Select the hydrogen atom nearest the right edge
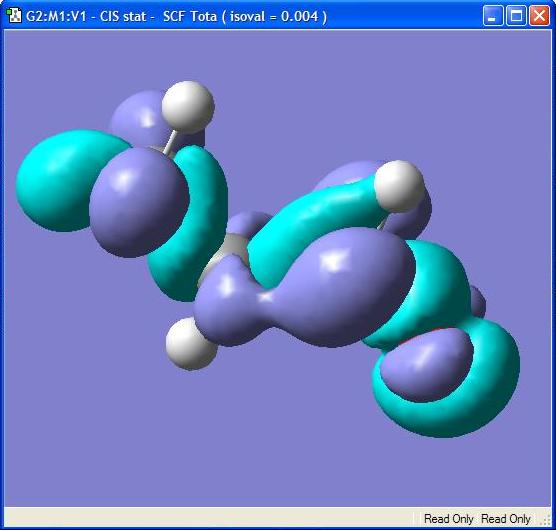The width and height of the screenshot is (556, 530). click(399, 186)
